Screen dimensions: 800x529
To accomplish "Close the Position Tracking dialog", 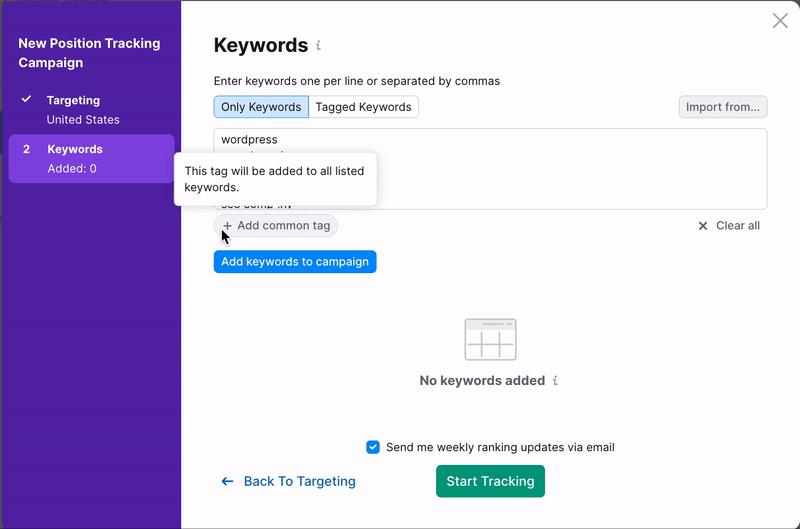I will coord(780,21).
